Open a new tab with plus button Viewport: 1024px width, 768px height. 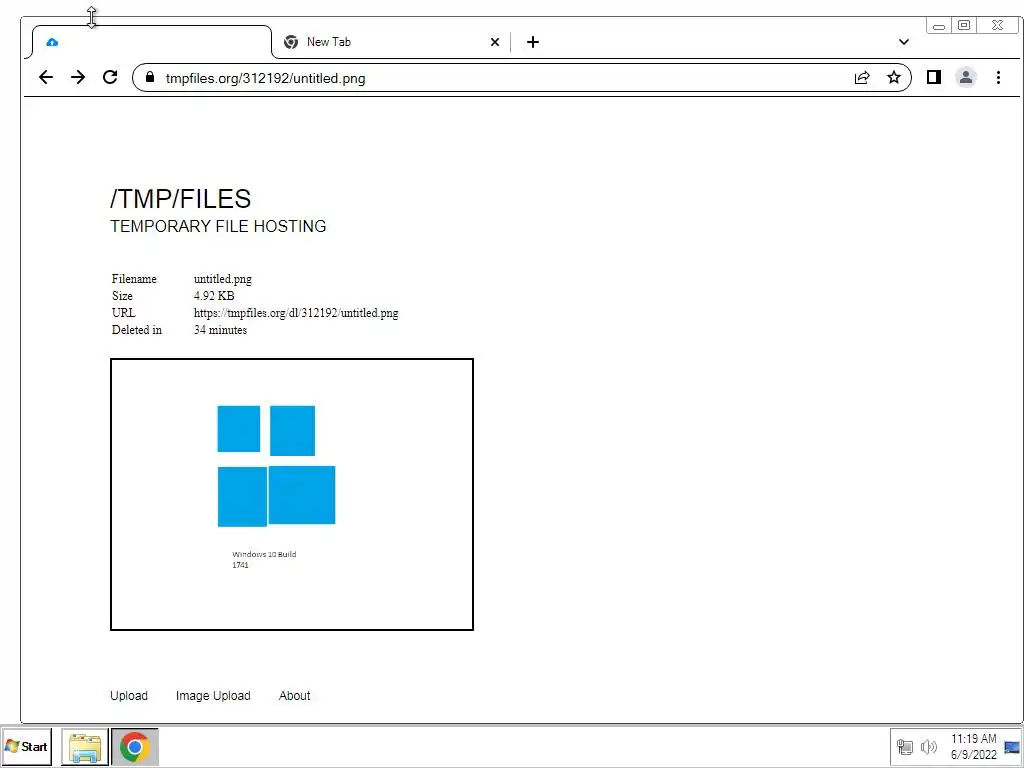533,42
